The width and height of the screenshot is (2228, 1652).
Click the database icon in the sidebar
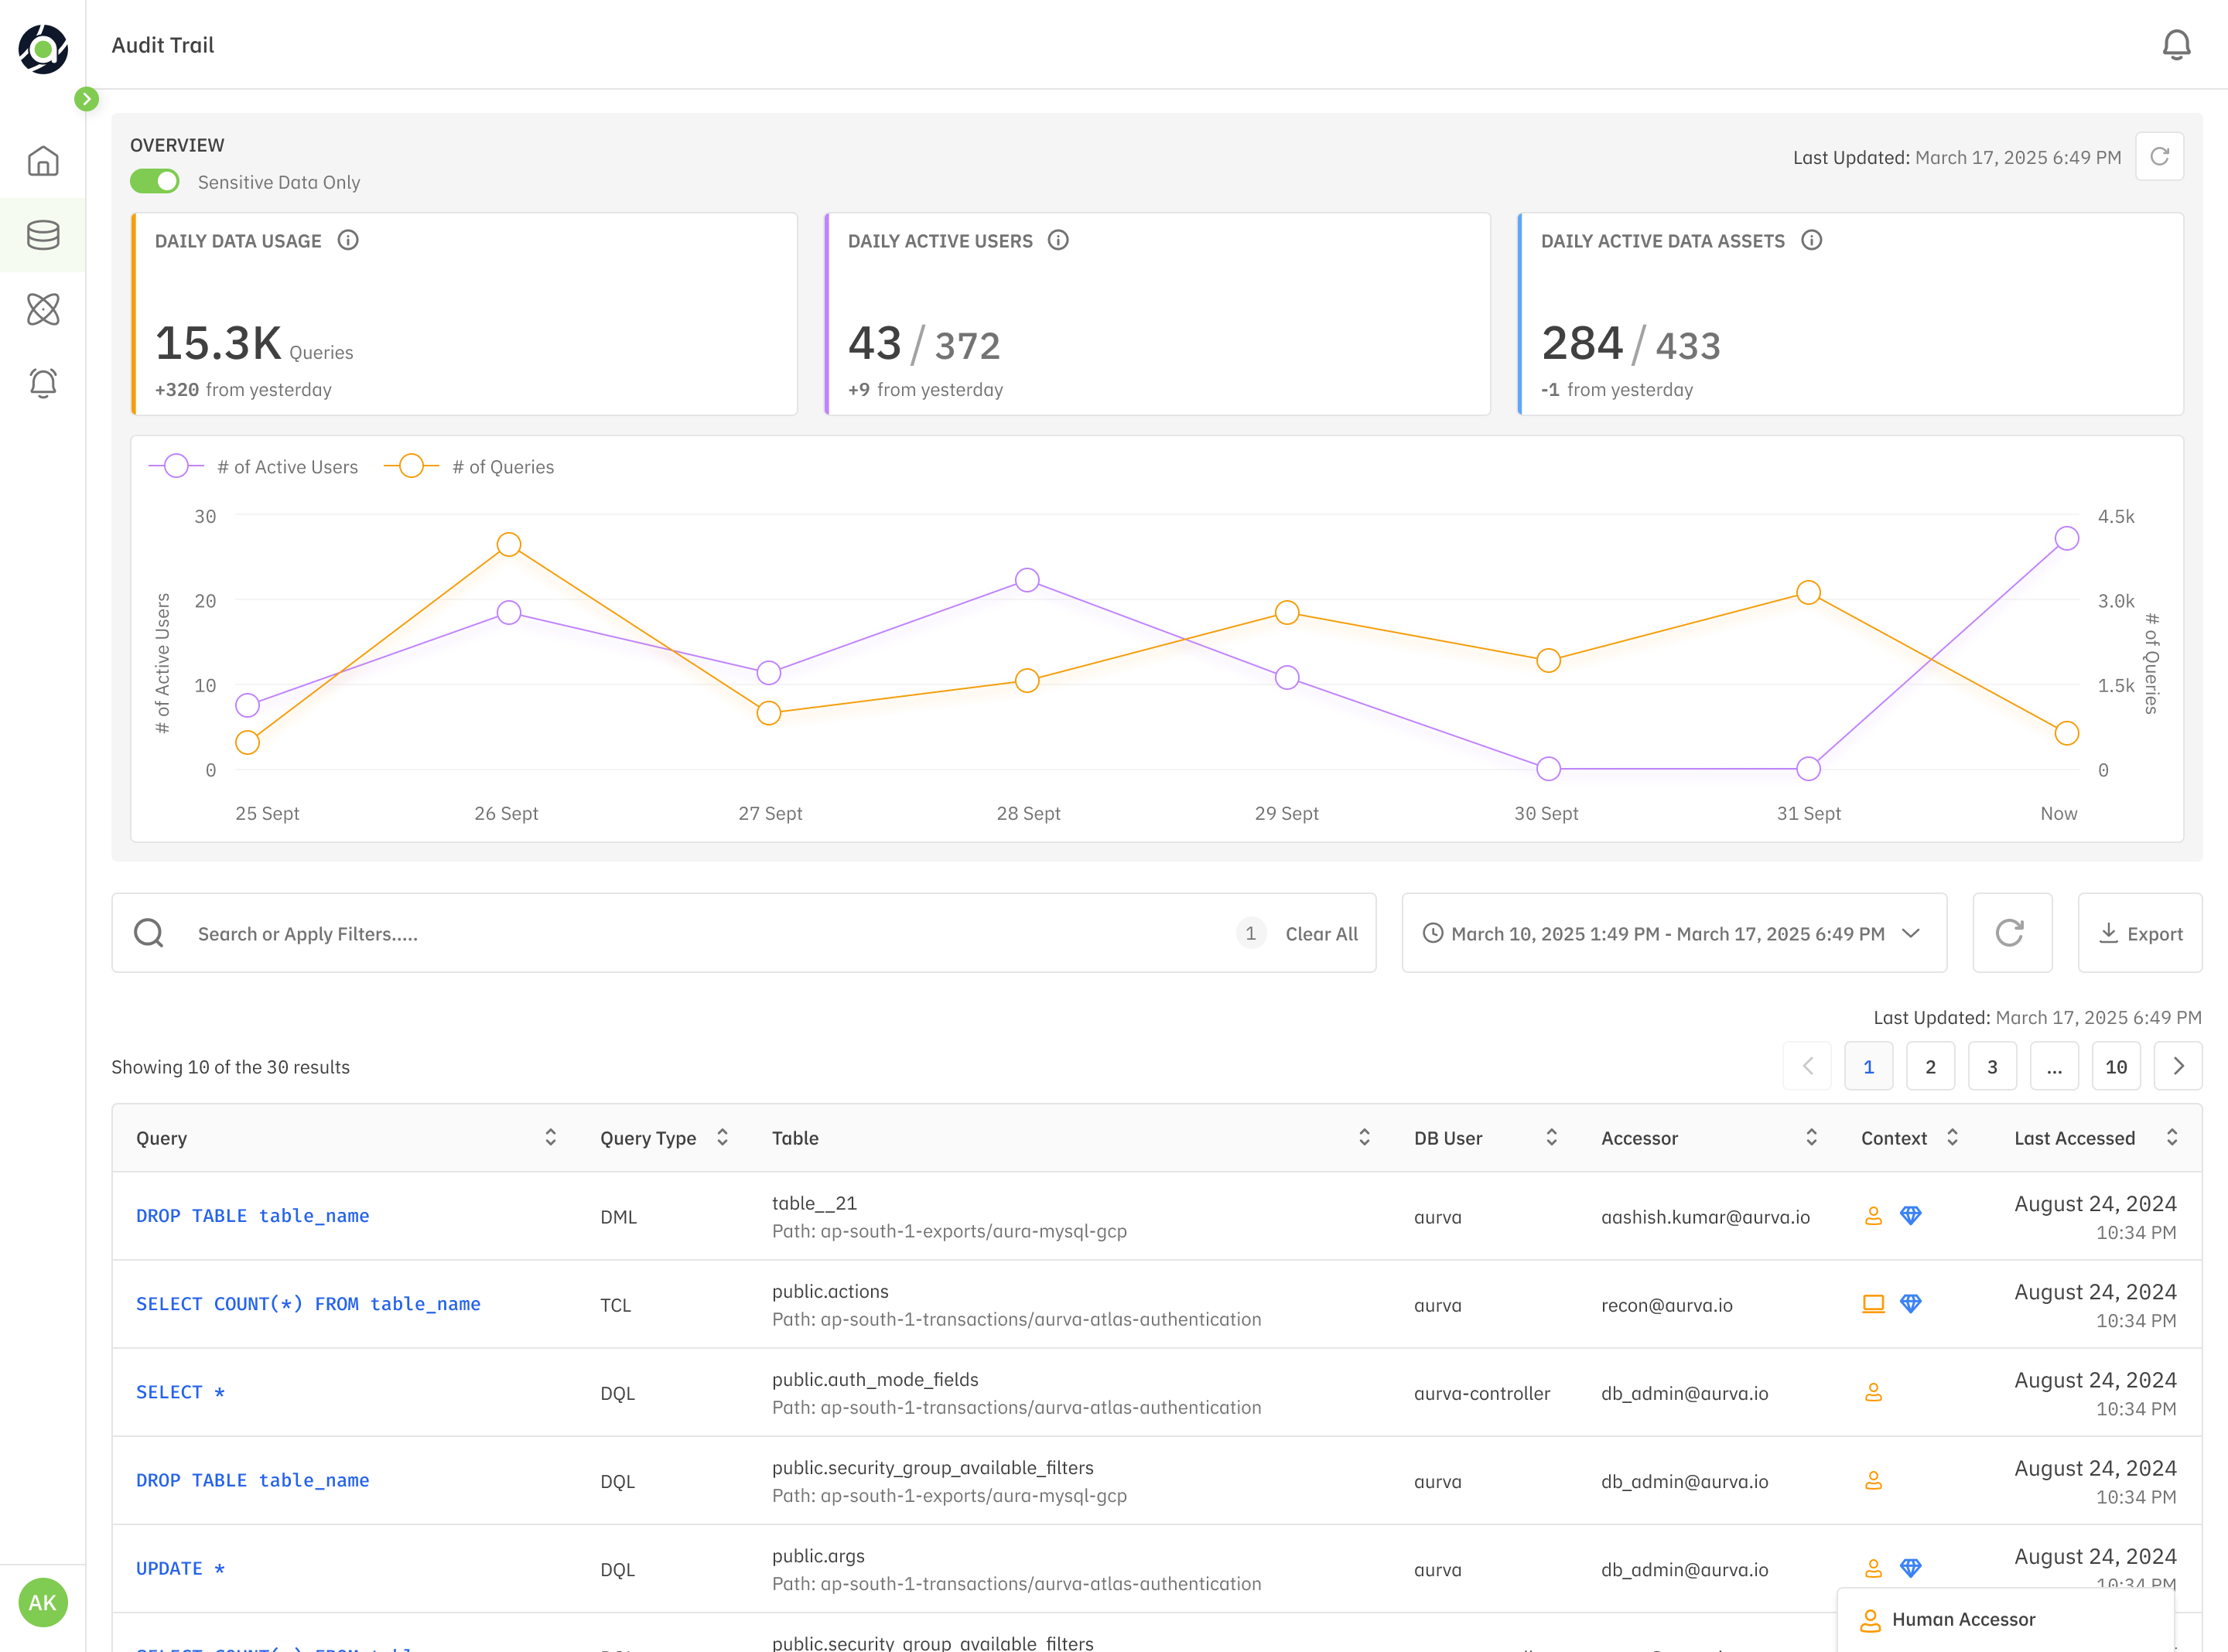[x=43, y=235]
